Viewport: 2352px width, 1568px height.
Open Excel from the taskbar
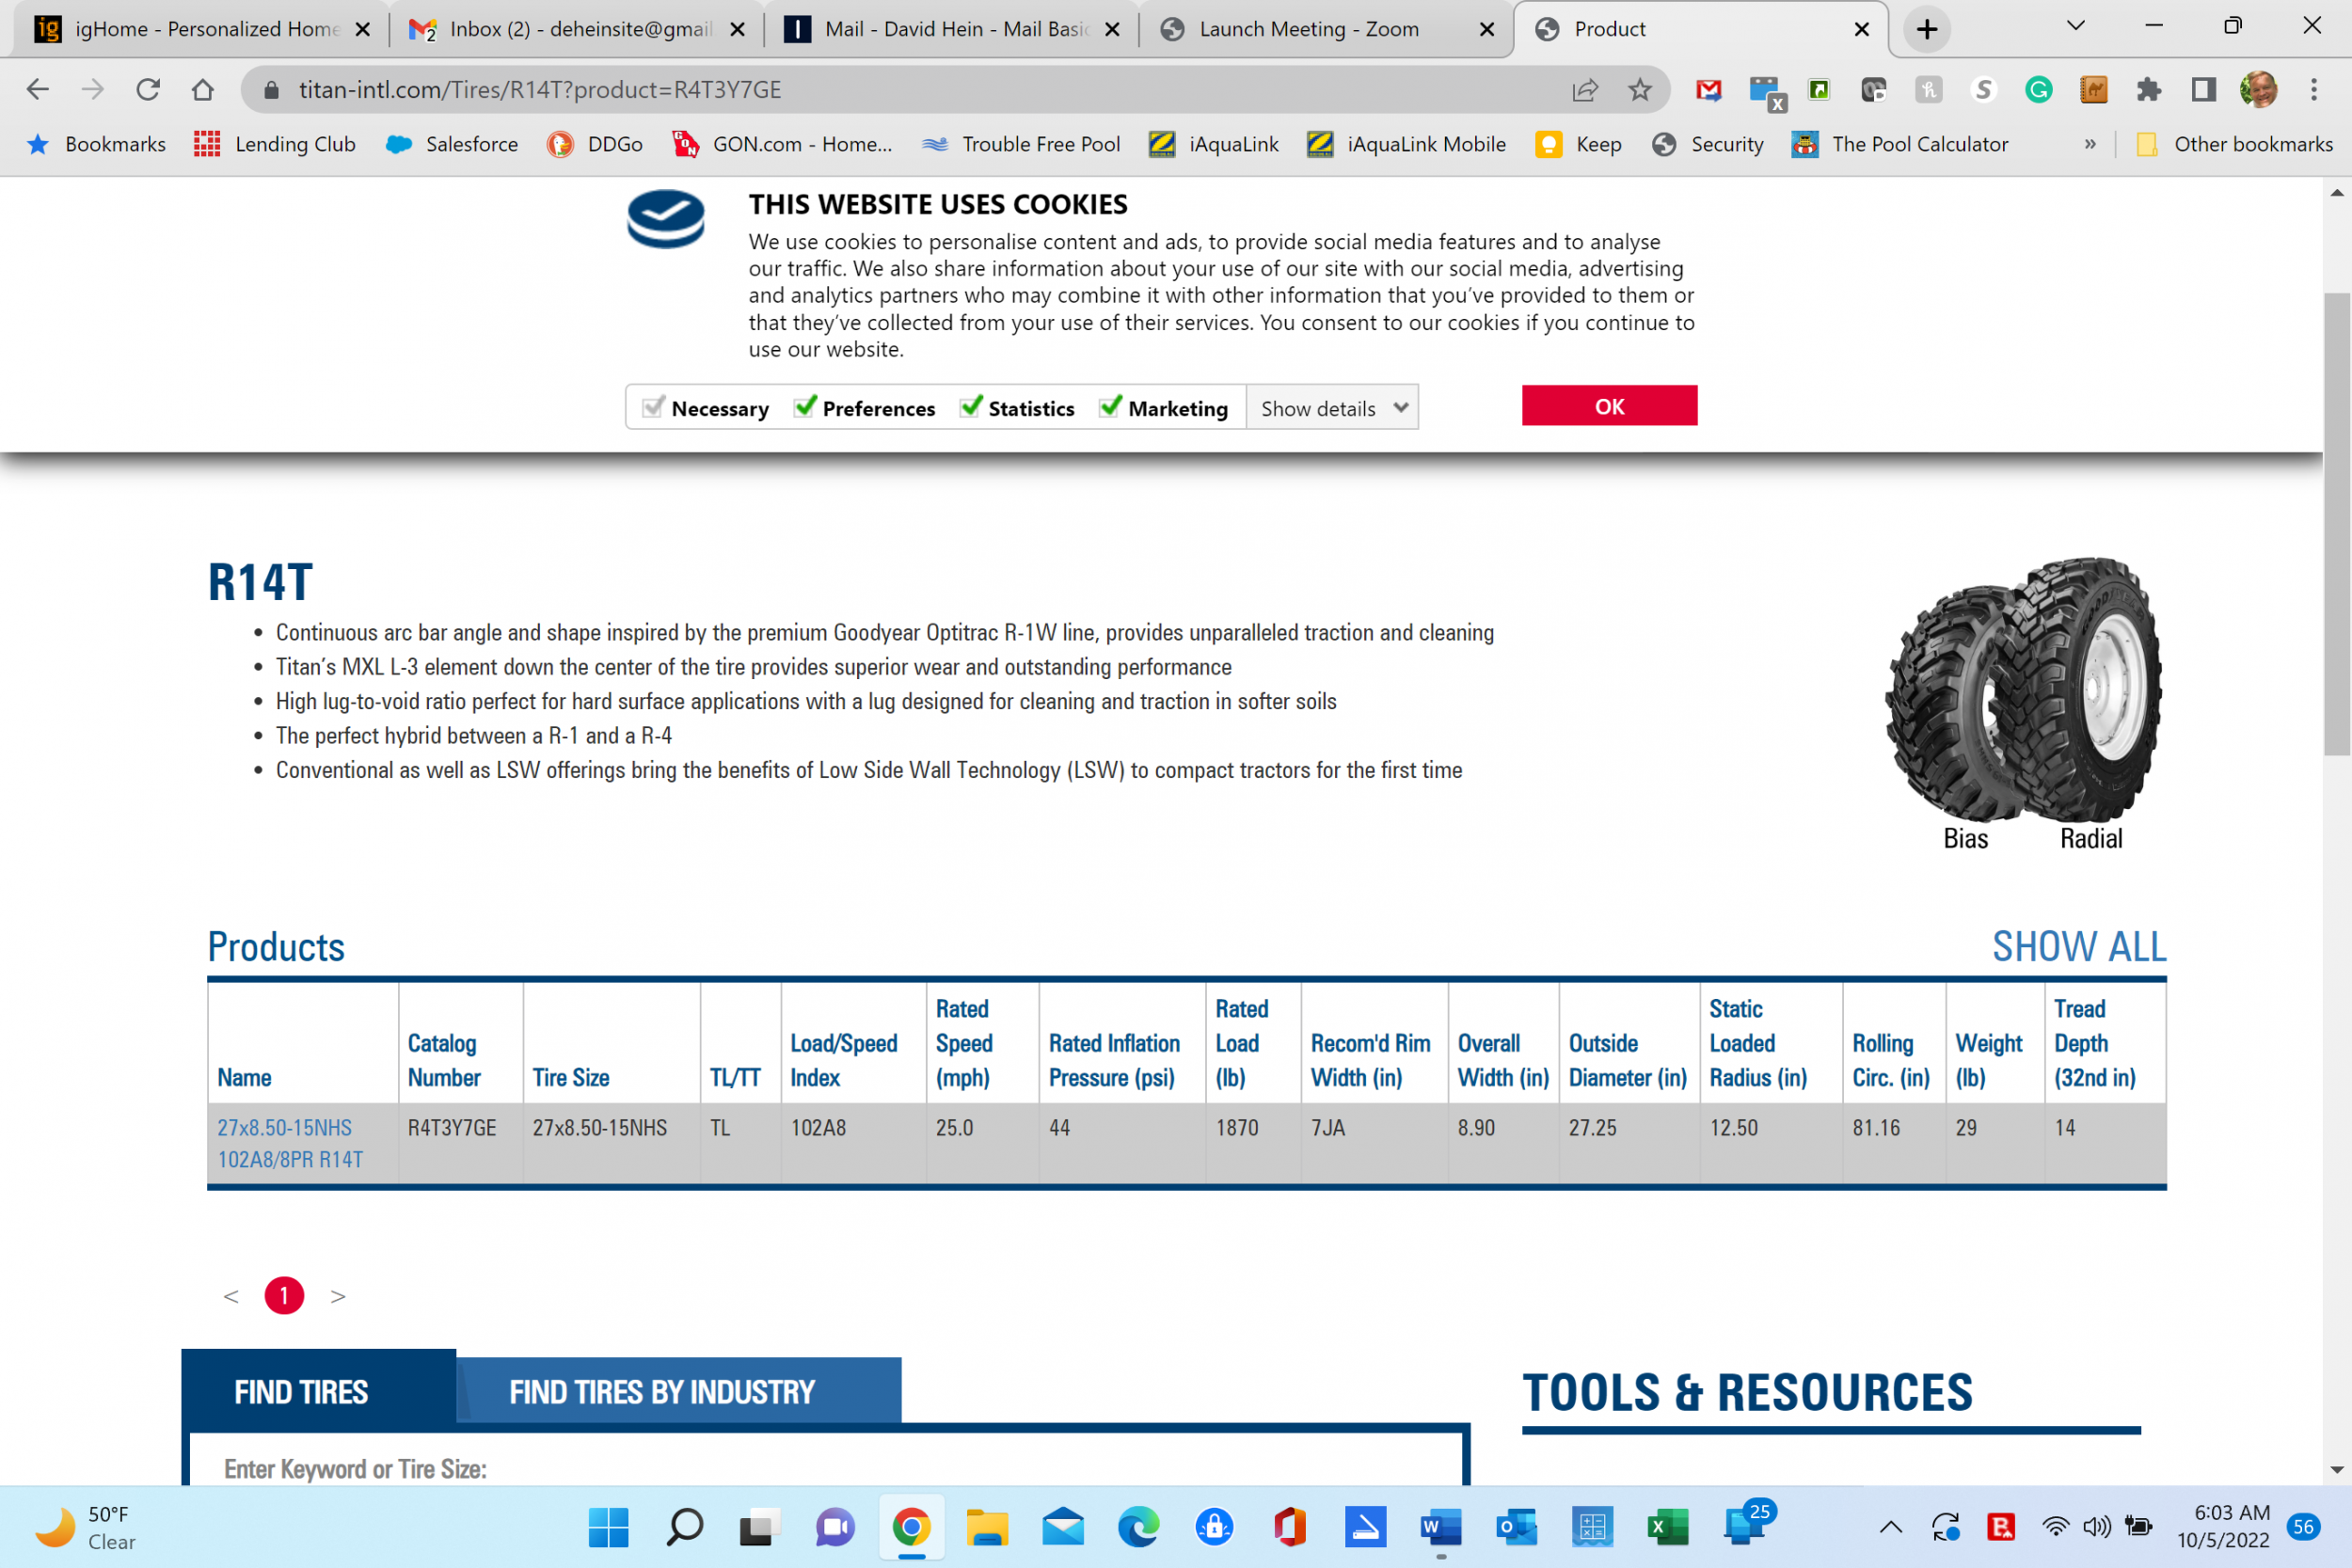coord(1667,1527)
